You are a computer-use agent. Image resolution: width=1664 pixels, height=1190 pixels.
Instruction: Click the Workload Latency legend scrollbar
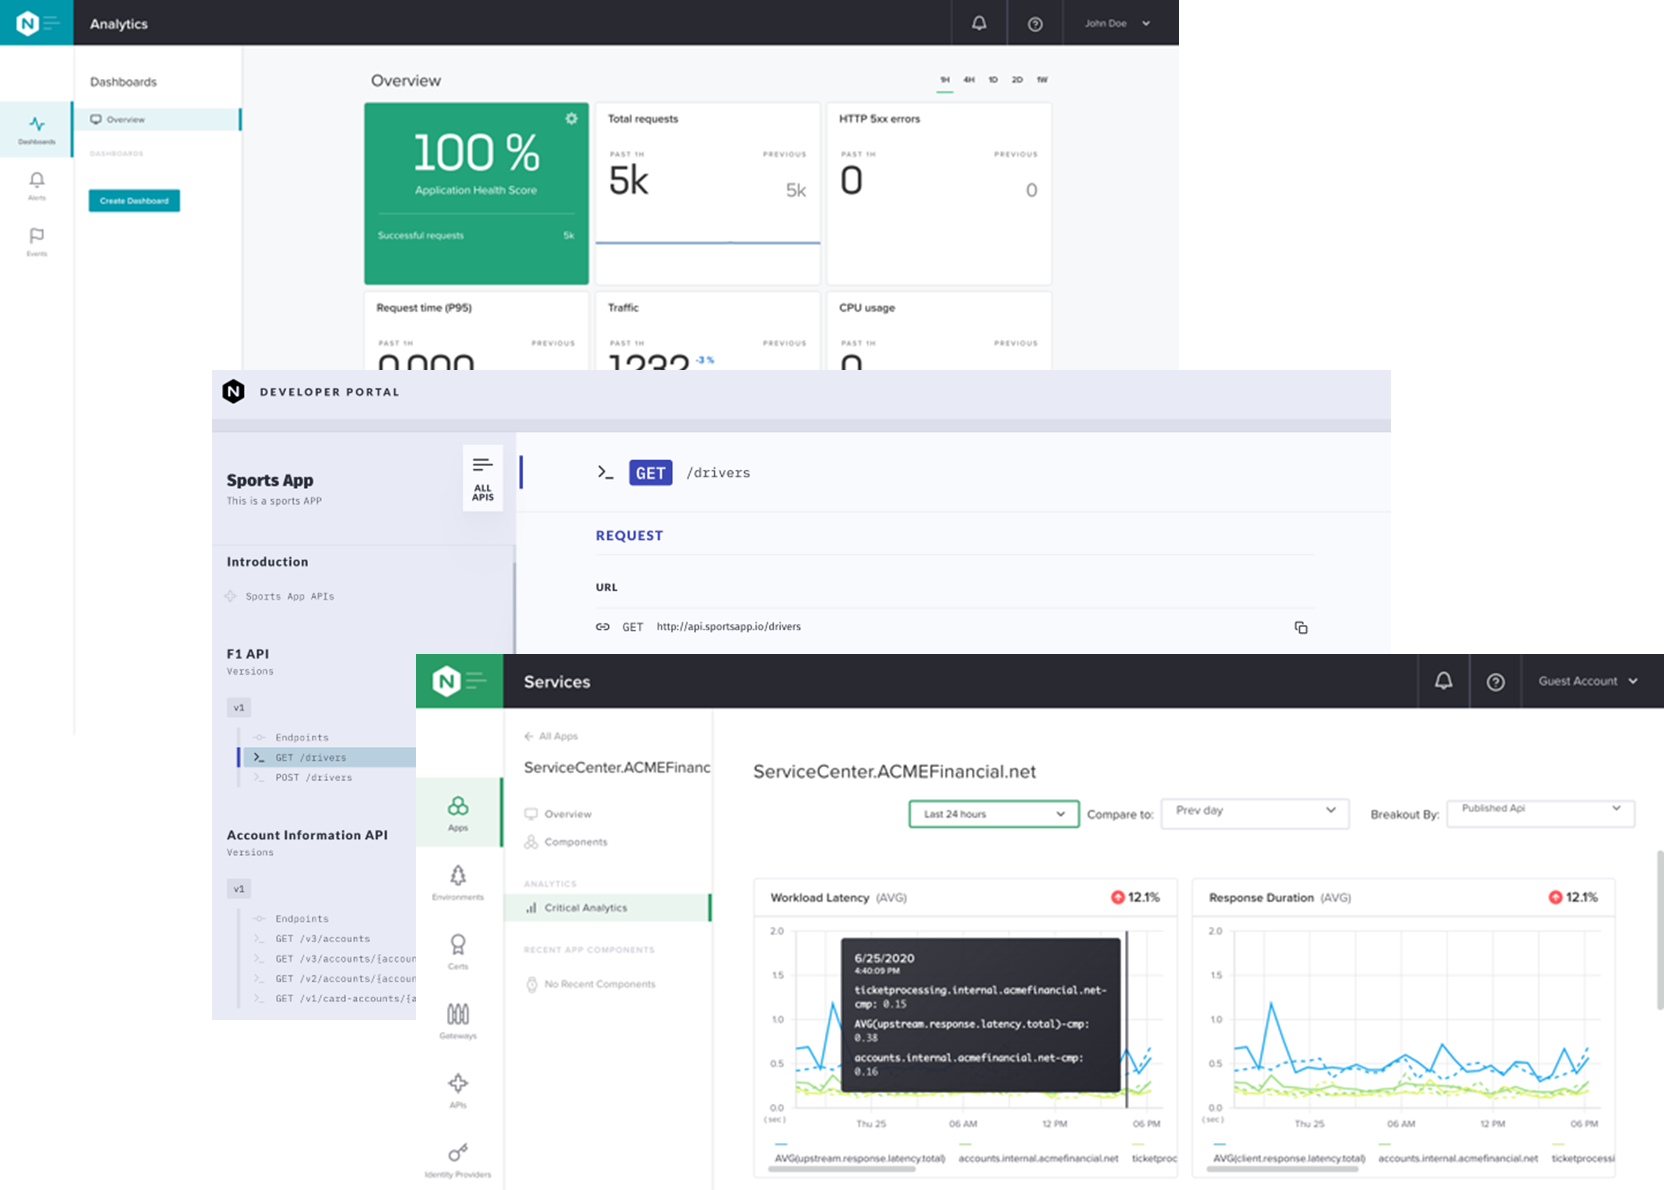856,1168
